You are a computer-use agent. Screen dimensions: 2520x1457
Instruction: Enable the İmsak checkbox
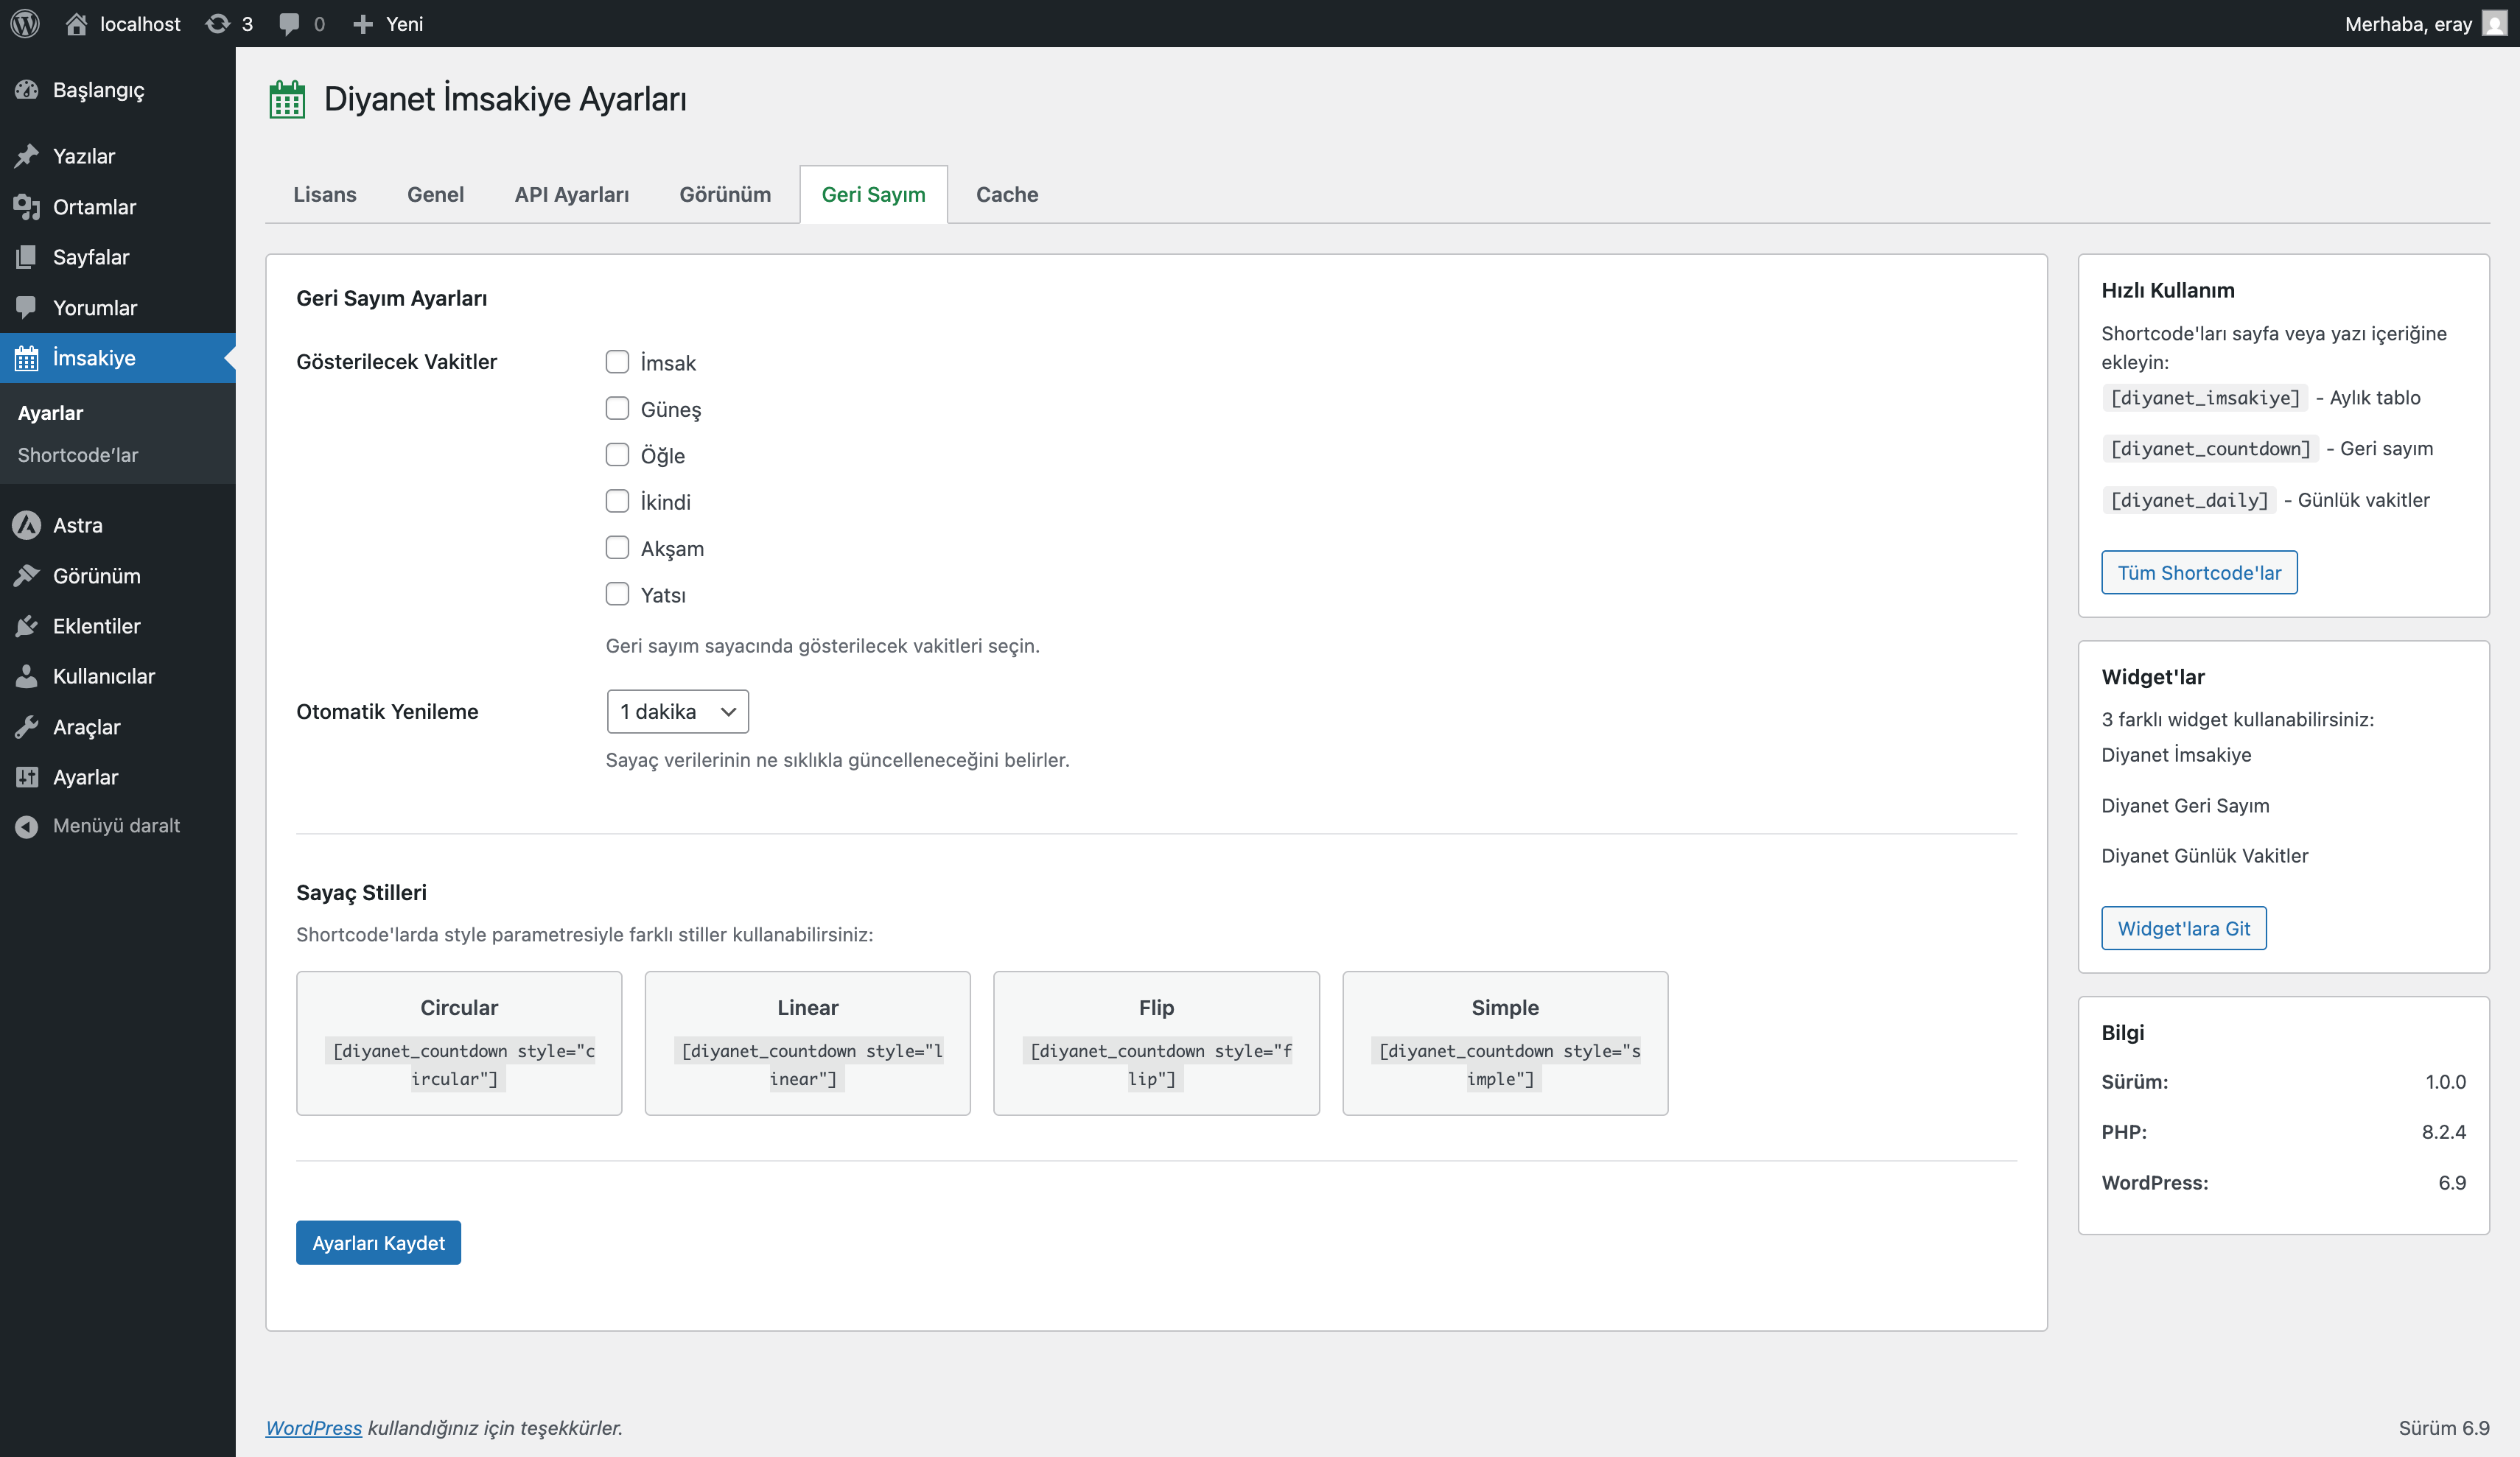click(617, 362)
